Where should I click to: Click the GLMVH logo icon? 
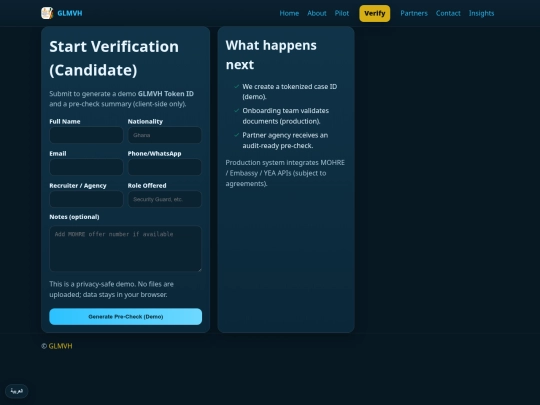[47, 13]
